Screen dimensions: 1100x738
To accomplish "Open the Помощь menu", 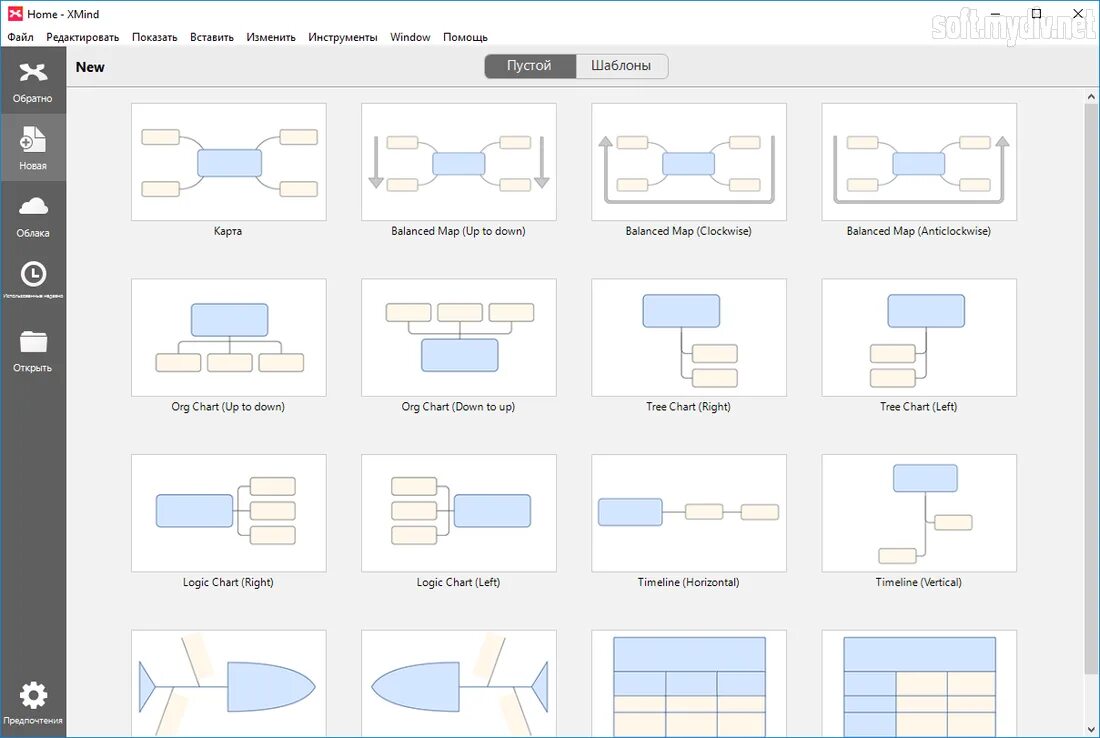I will click(465, 37).
